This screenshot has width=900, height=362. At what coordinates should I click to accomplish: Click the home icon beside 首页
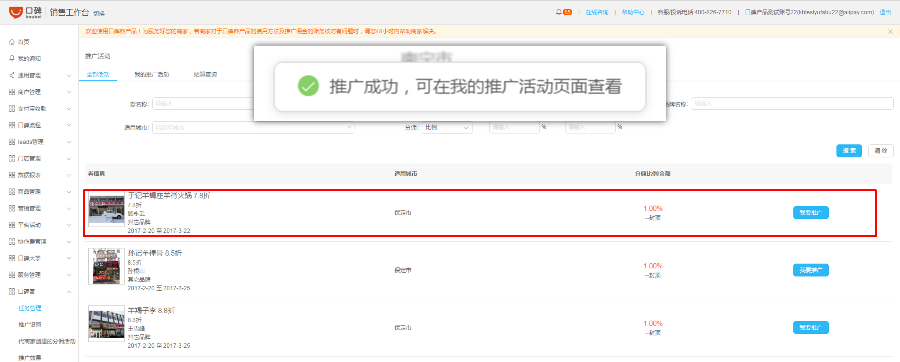pyautogui.click(x=12, y=42)
